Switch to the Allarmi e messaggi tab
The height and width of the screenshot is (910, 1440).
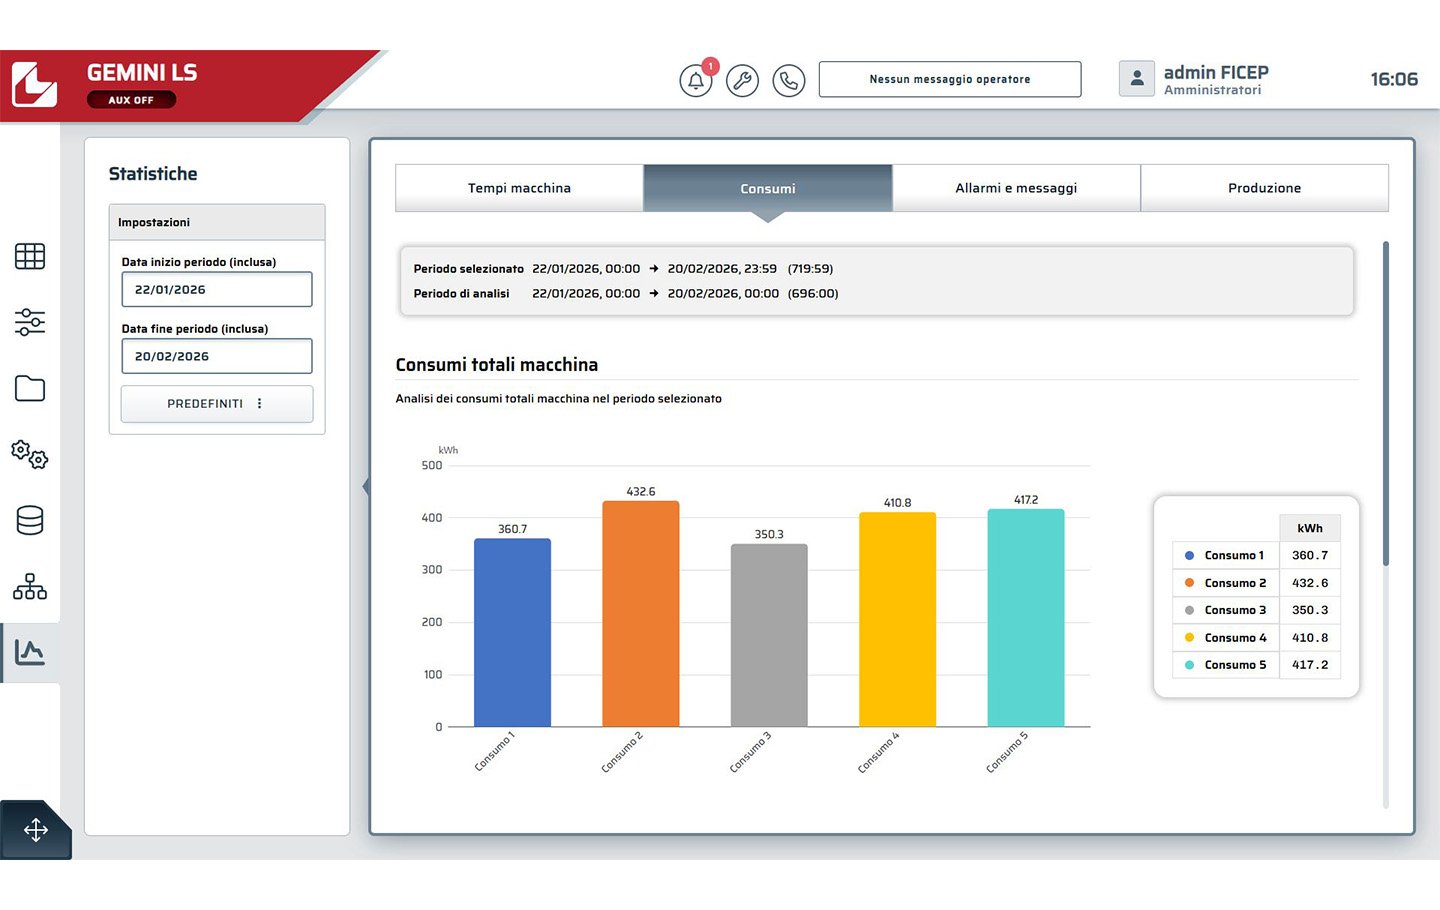pyautogui.click(x=1016, y=188)
